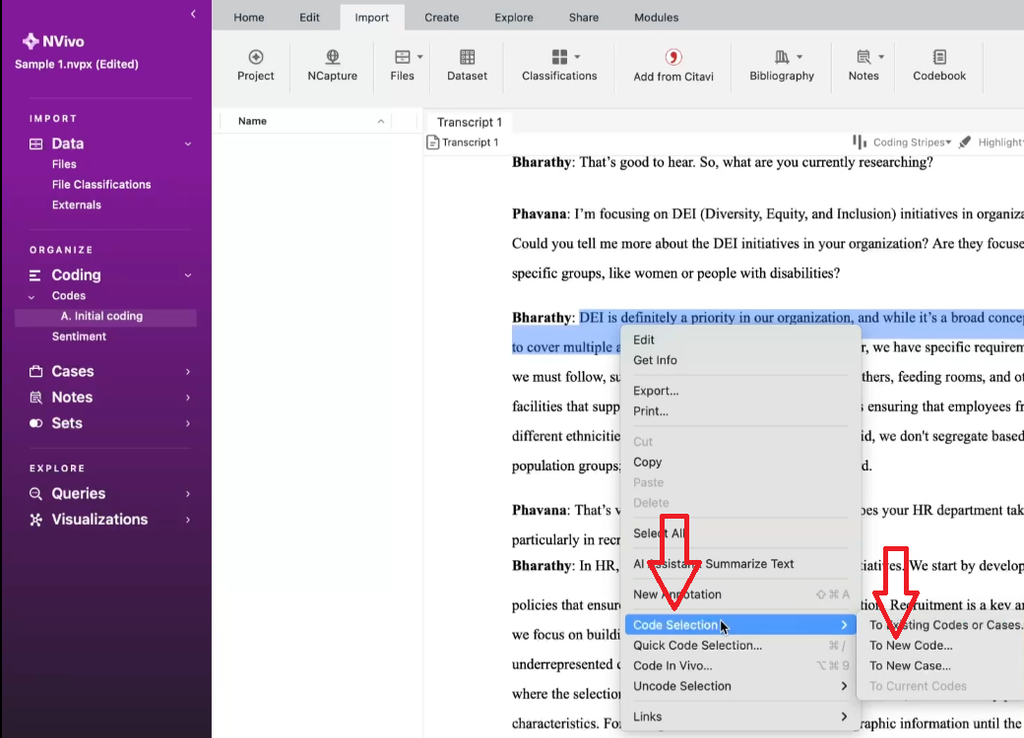Screen dimensions: 1024x738
Task: Open the Notes ribbon dropdown arrow
Action: (882, 57)
